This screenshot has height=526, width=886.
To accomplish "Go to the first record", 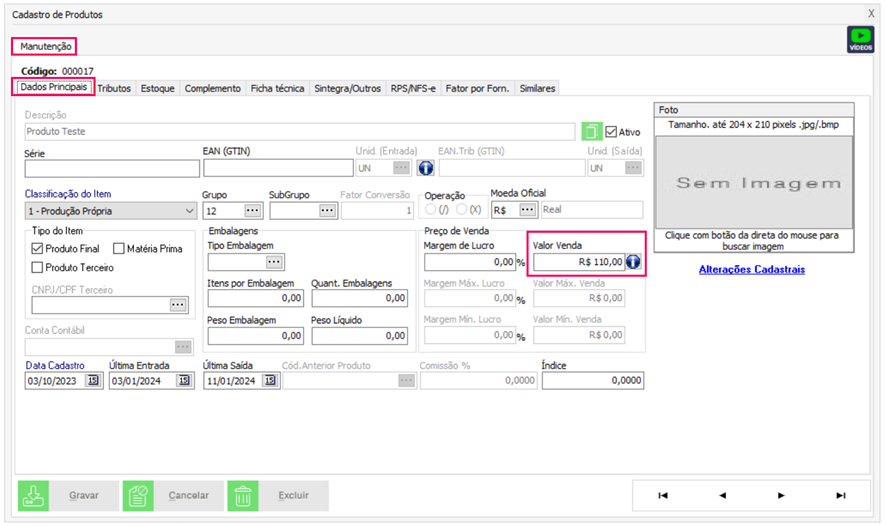I will point(662,495).
